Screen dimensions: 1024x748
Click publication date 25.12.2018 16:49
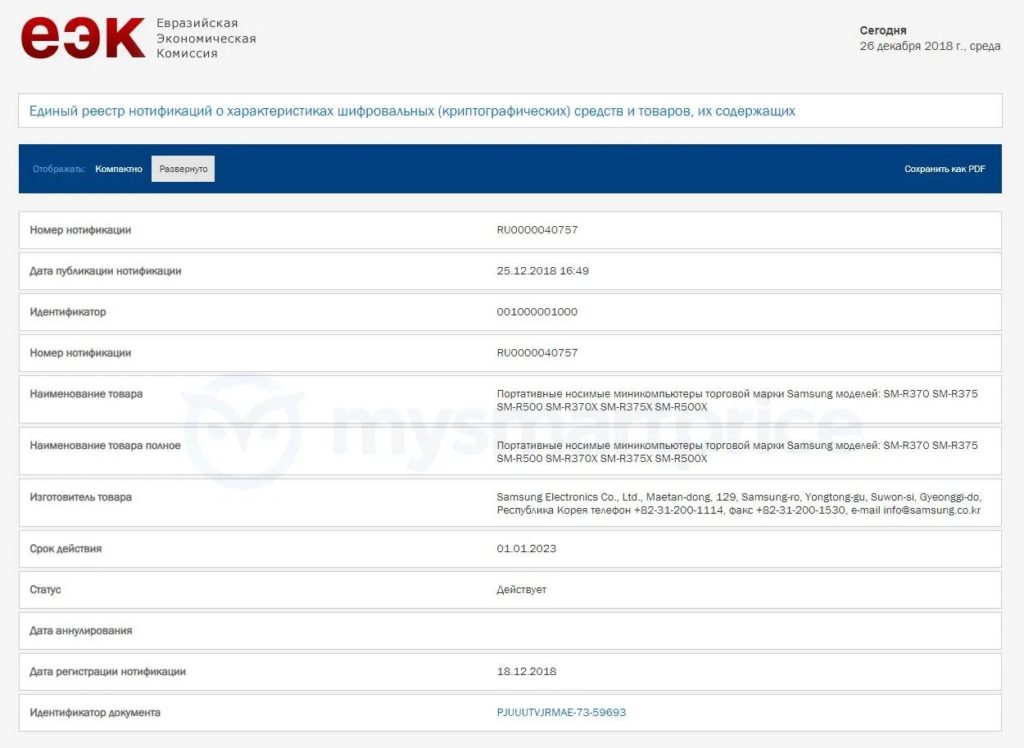coord(542,271)
